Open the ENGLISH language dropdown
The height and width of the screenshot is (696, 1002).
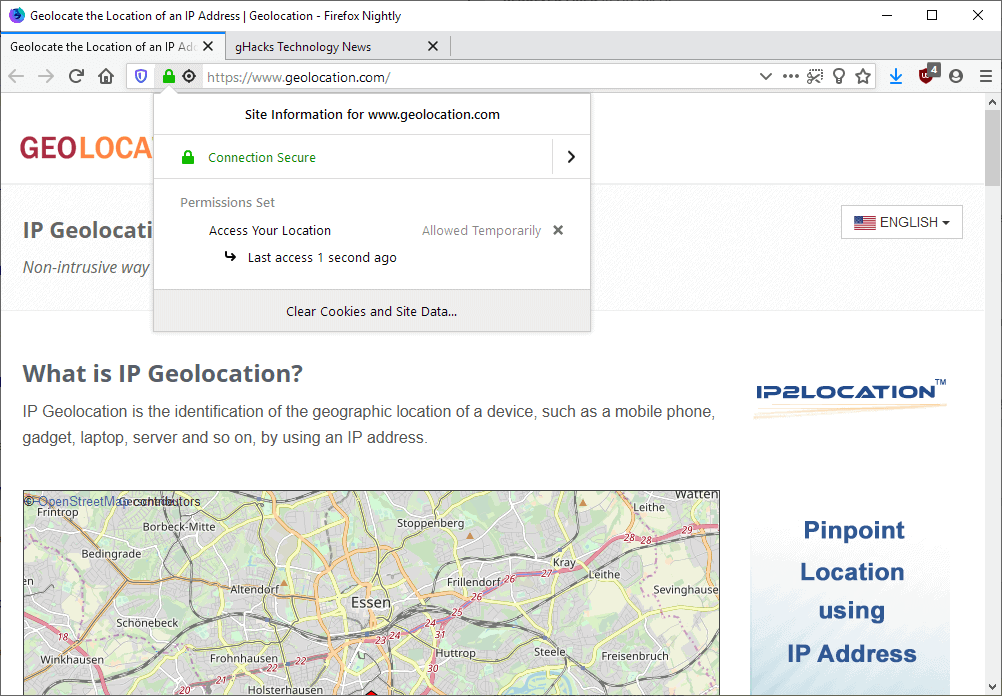click(901, 221)
